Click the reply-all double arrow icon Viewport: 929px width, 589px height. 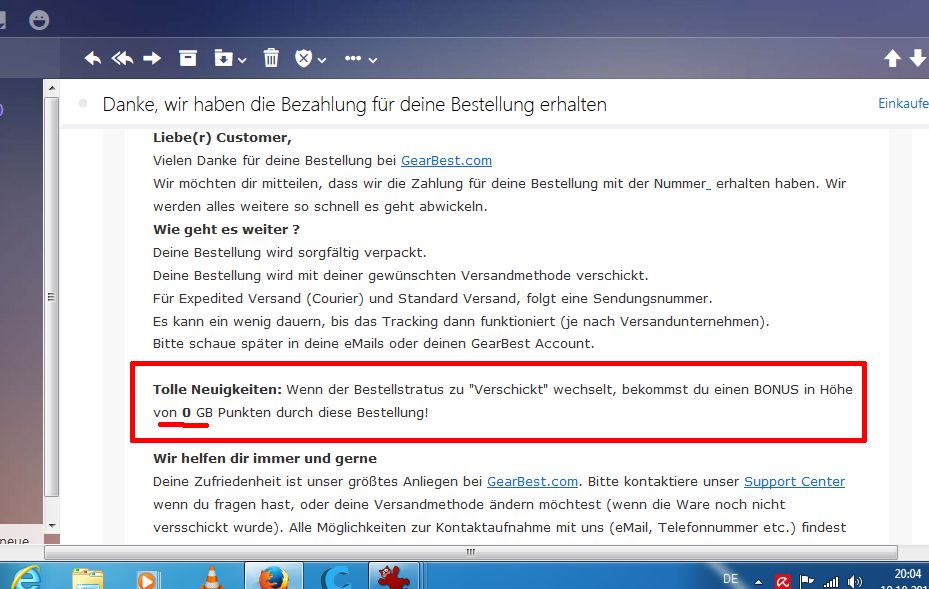(x=123, y=58)
